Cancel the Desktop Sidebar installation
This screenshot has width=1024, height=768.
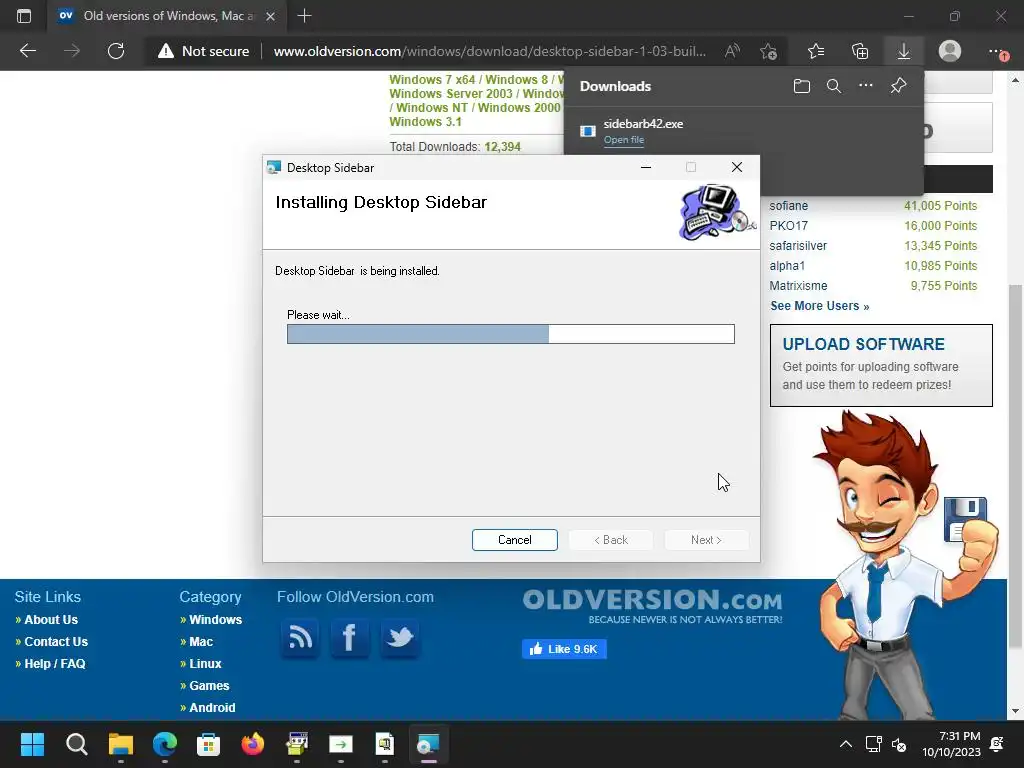(x=515, y=540)
